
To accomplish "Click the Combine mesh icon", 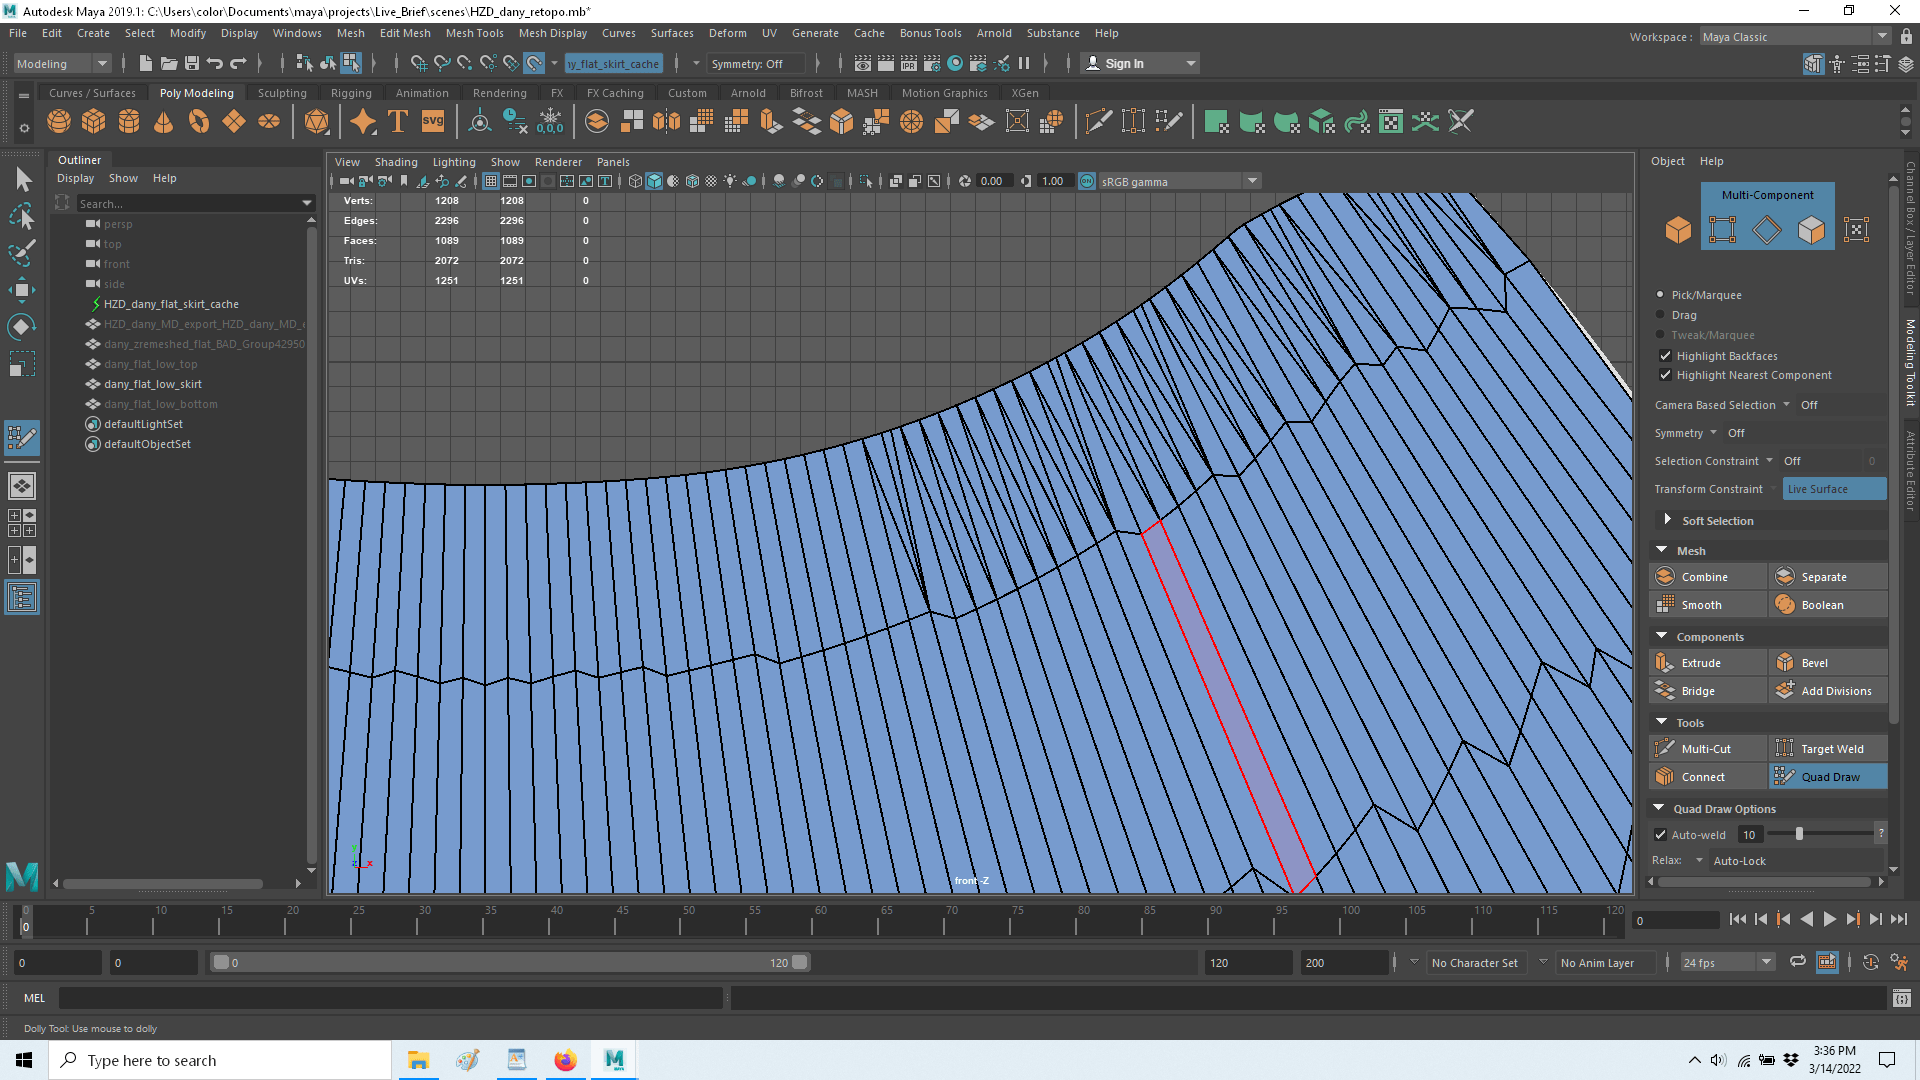I will (x=1665, y=577).
